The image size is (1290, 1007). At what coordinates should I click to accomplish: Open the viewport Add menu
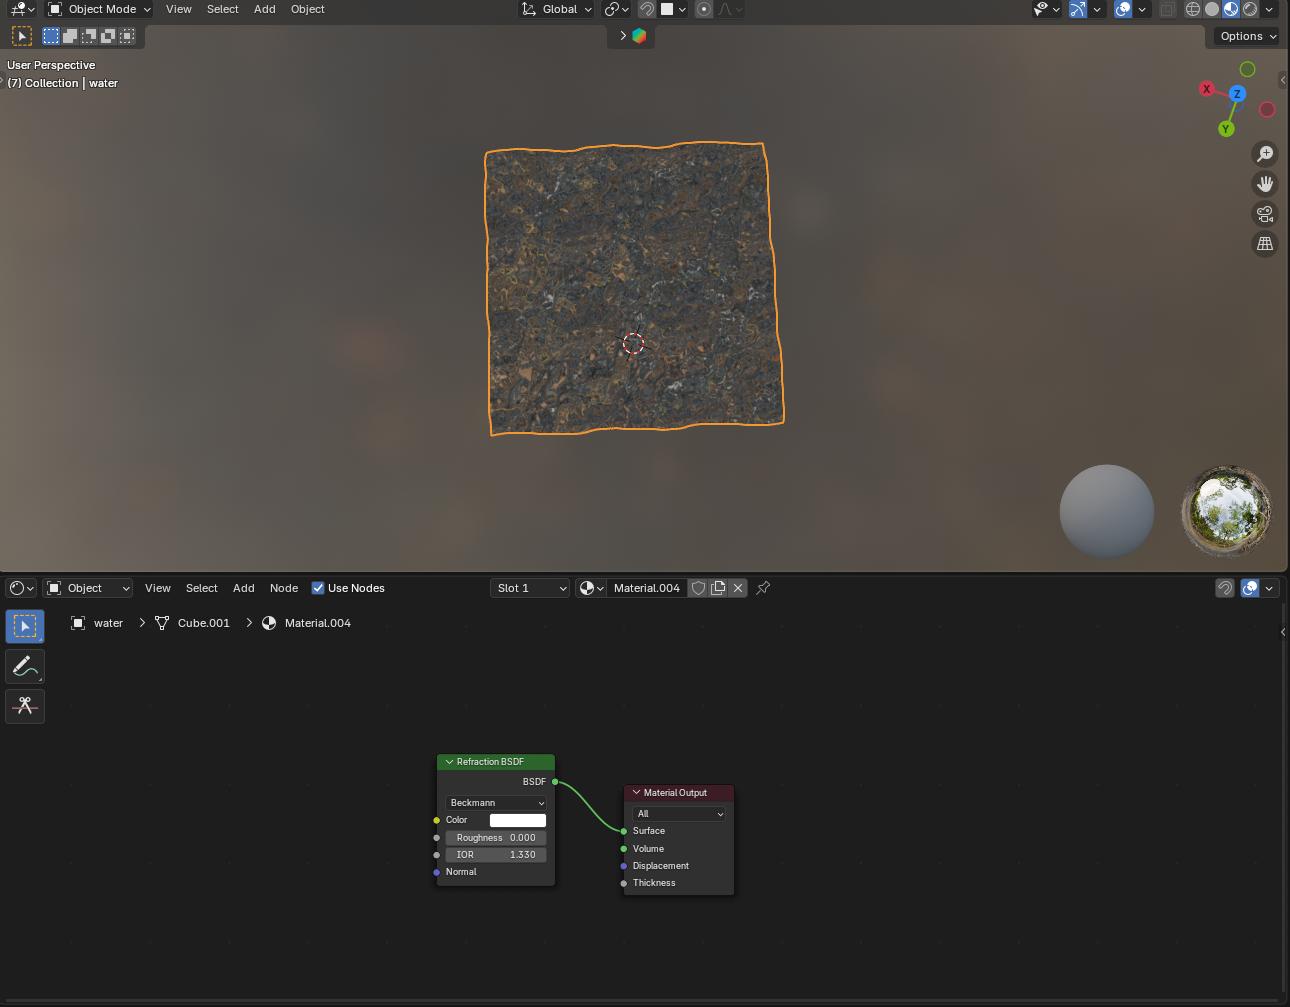pyautogui.click(x=264, y=9)
